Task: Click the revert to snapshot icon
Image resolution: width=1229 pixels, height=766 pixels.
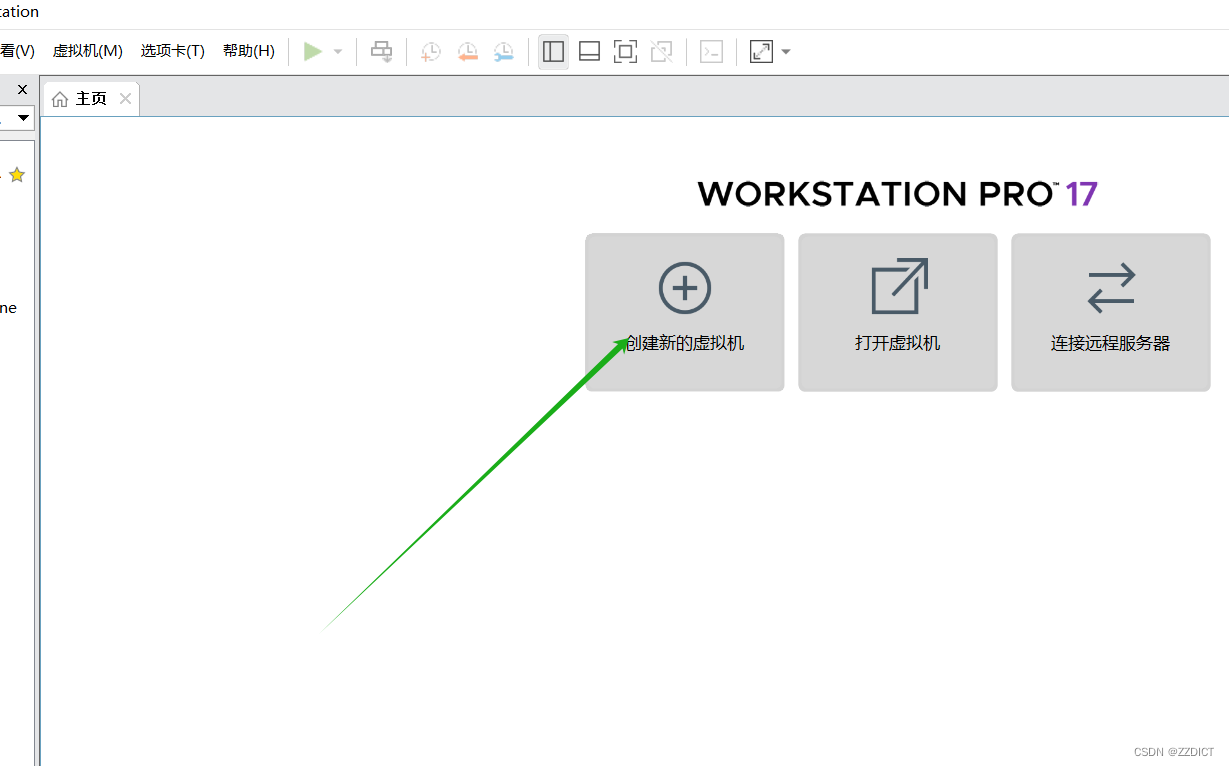Action: point(467,51)
